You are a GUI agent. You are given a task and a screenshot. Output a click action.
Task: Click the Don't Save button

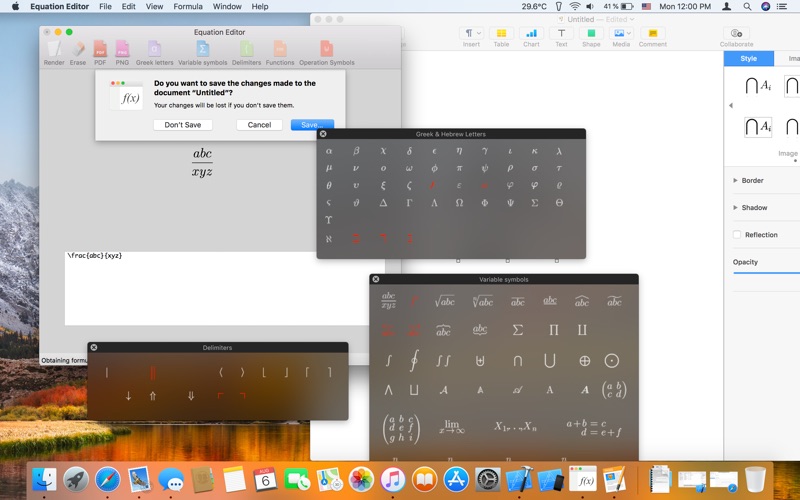click(x=183, y=125)
